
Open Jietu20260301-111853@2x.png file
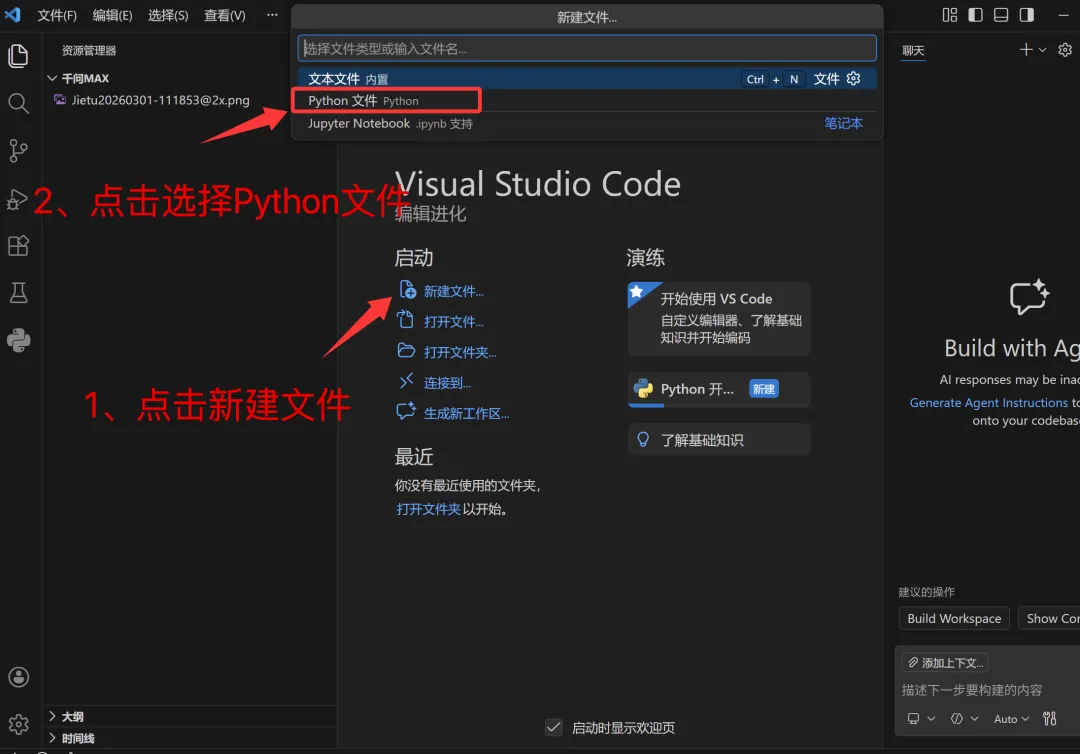160,100
